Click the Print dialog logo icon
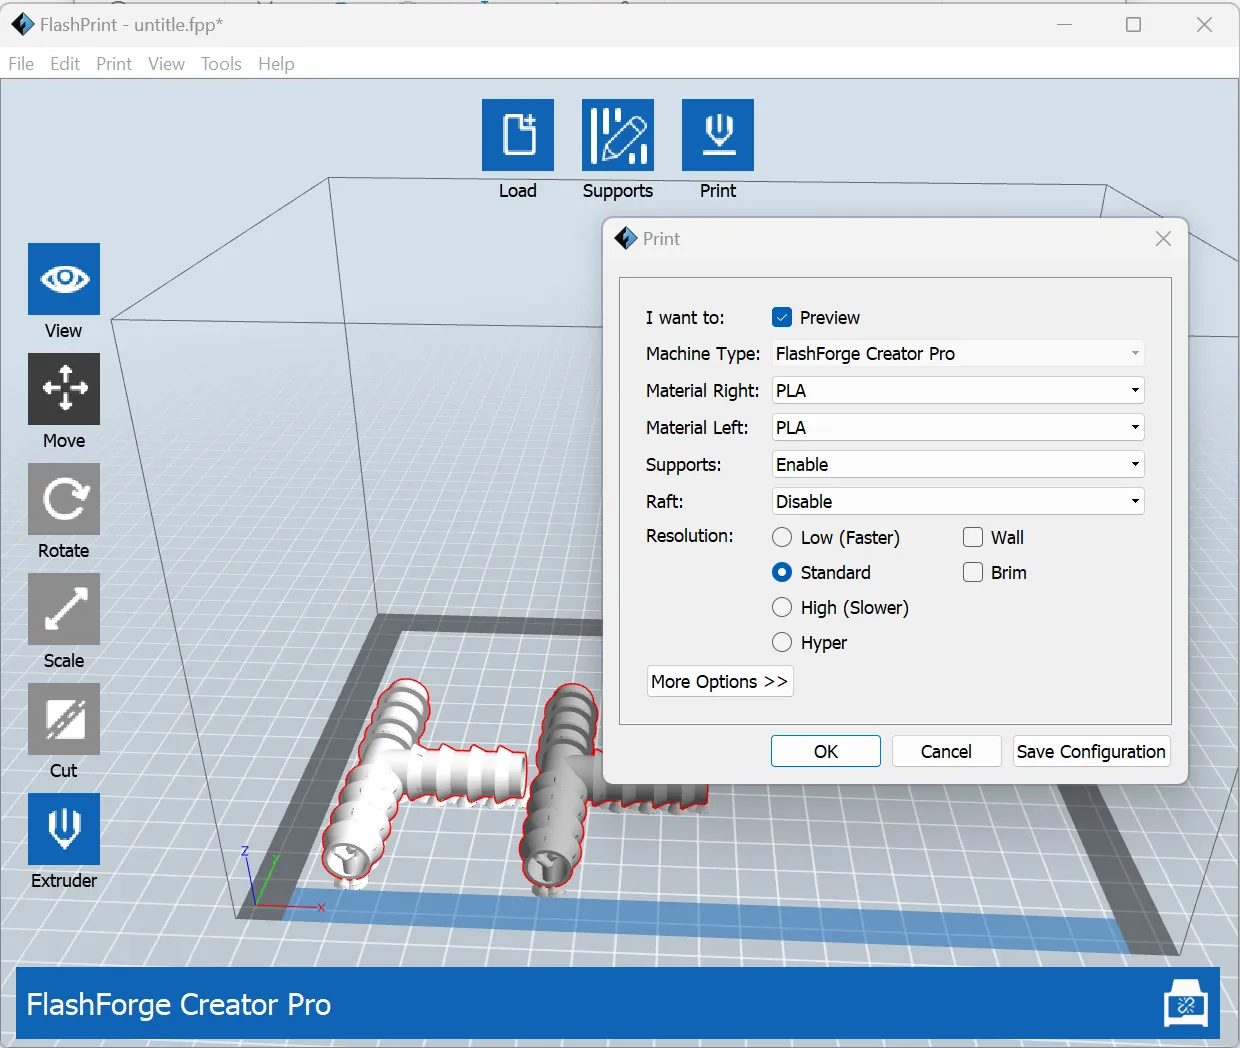Image resolution: width=1240 pixels, height=1048 pixels. [x=626, y=238]
